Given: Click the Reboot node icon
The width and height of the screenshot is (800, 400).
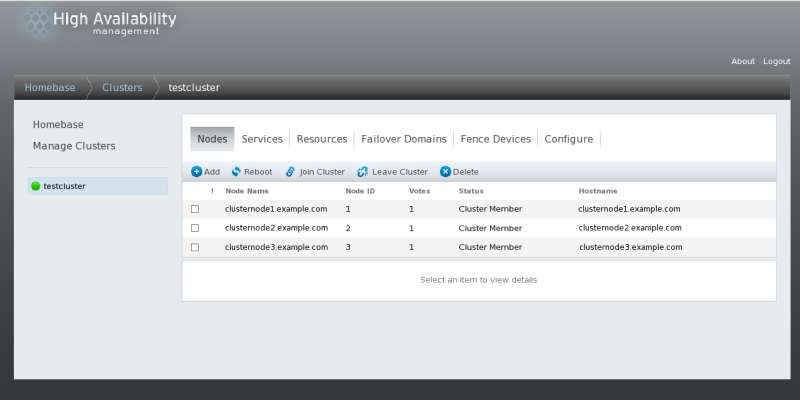Looking at the screenshot, I should pyautogui.click(x=237, y=172).
